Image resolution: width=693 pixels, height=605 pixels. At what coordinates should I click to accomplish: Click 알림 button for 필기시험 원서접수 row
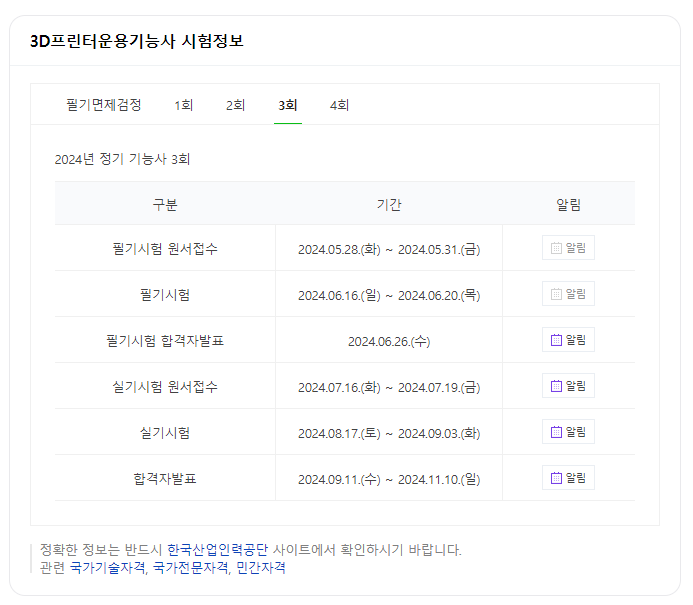point(568,248)
